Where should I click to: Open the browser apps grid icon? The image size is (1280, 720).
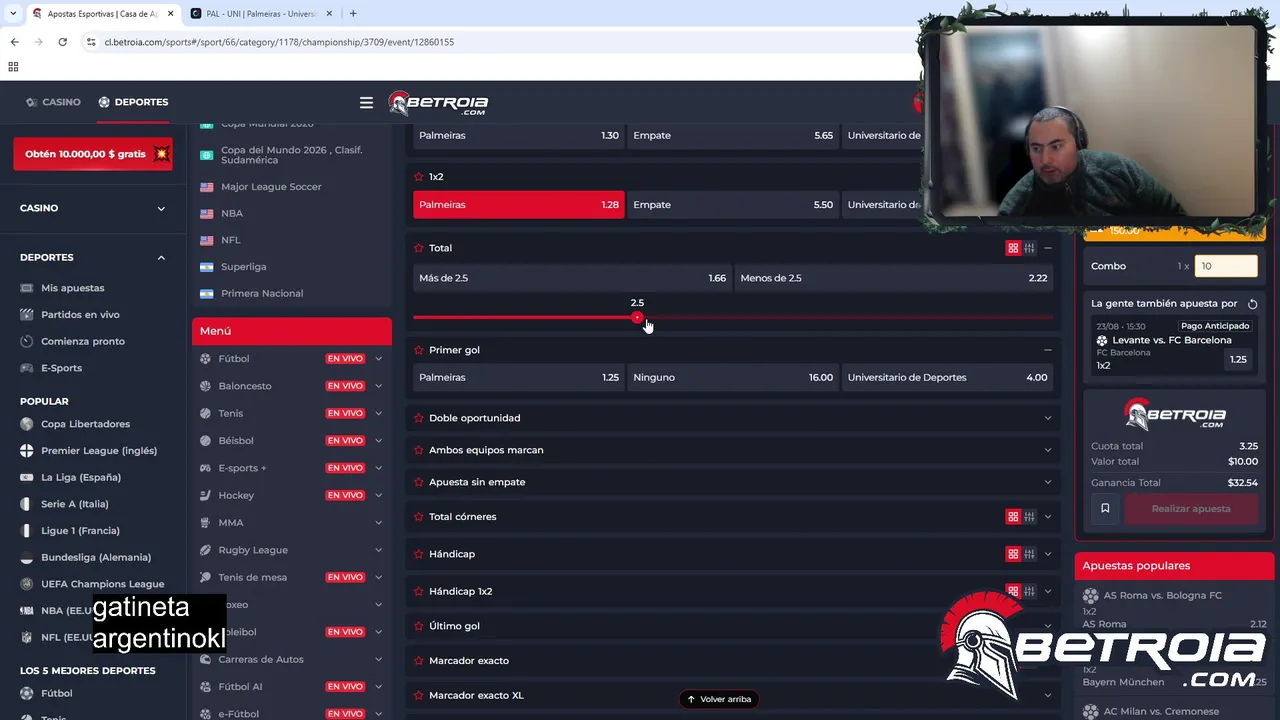[13, 67]
